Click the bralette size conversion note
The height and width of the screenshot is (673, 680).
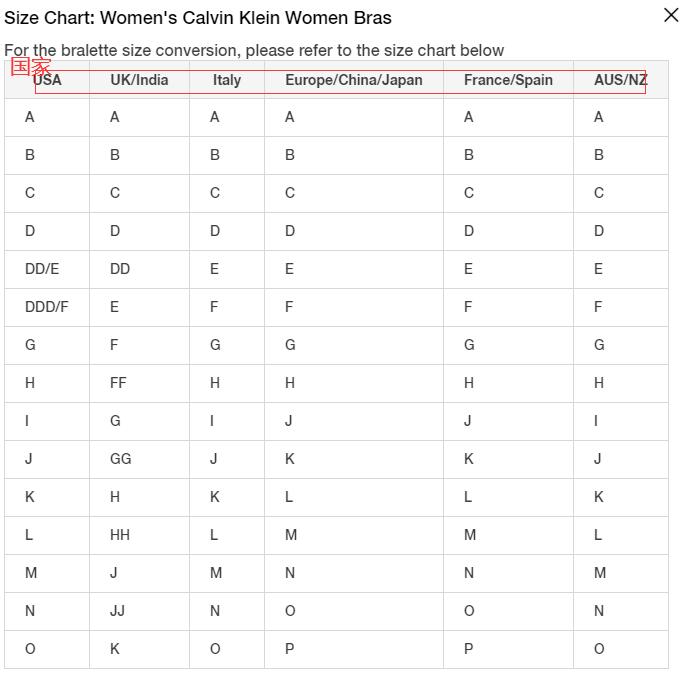pyautogui.click(x=254, y=50)
